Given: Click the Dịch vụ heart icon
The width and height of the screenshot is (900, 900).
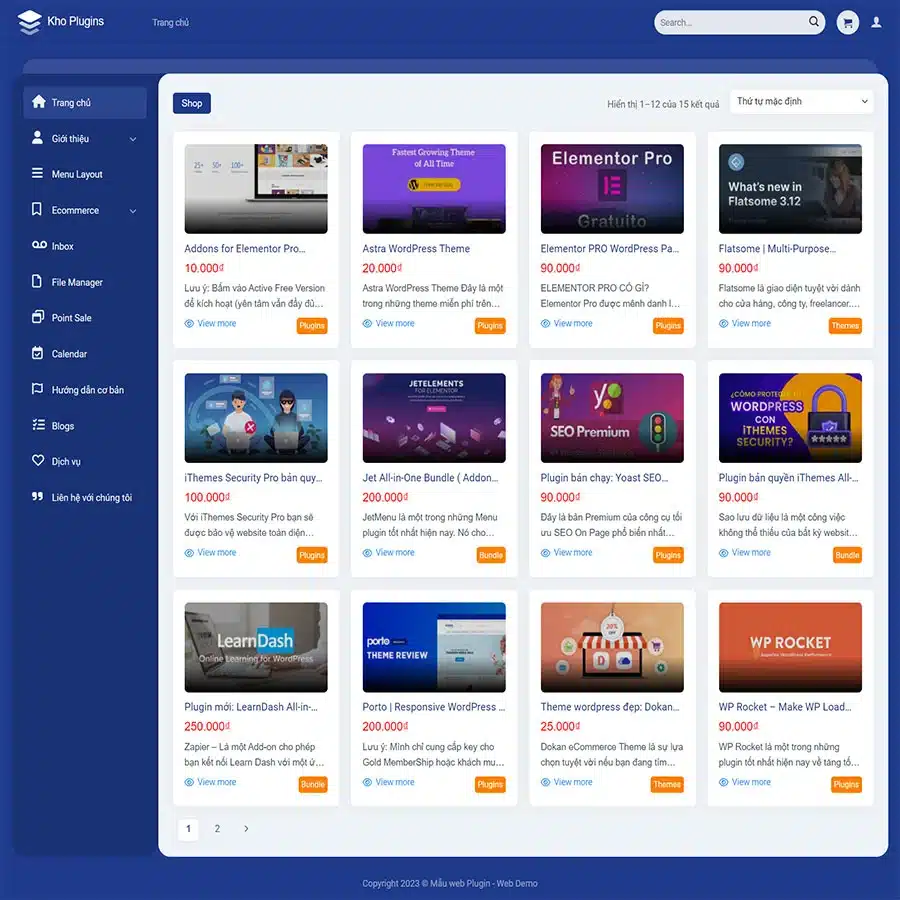Looking at the screenshot, I should pos(36,461).
